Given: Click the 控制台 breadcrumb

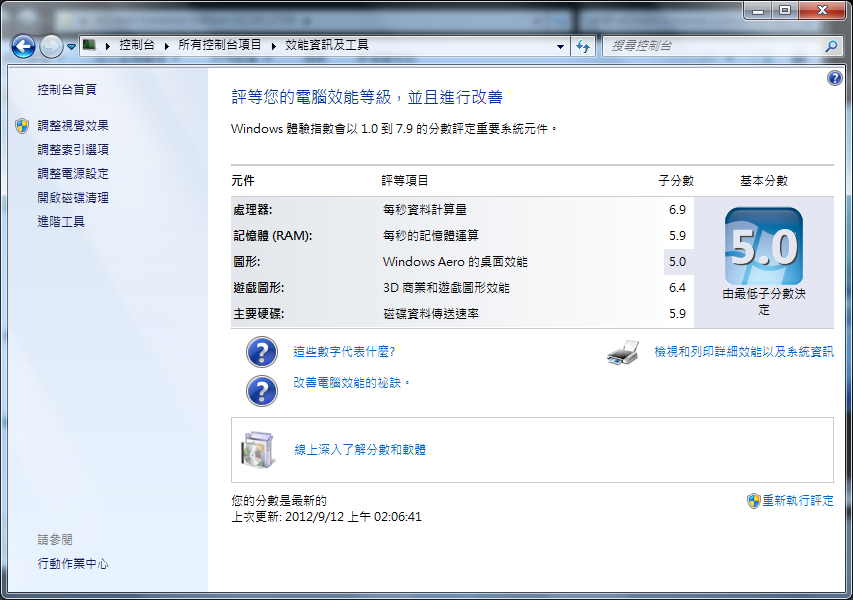Looking at the screenshot, I should [x=137, y=45].
